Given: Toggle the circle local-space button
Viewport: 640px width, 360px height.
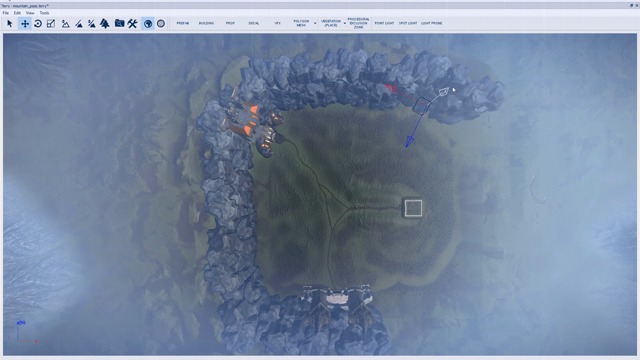Looking at the screenshot, I should click(161, 24).
